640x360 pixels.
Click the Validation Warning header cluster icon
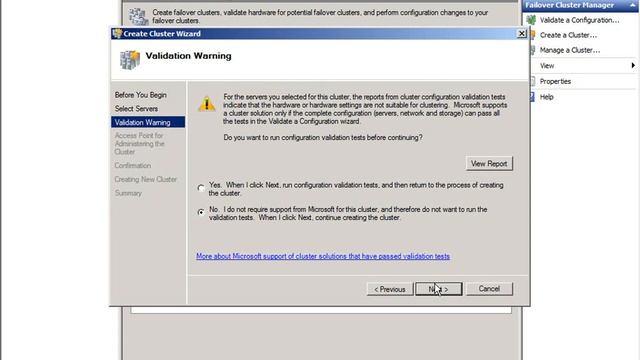[130, 60]
